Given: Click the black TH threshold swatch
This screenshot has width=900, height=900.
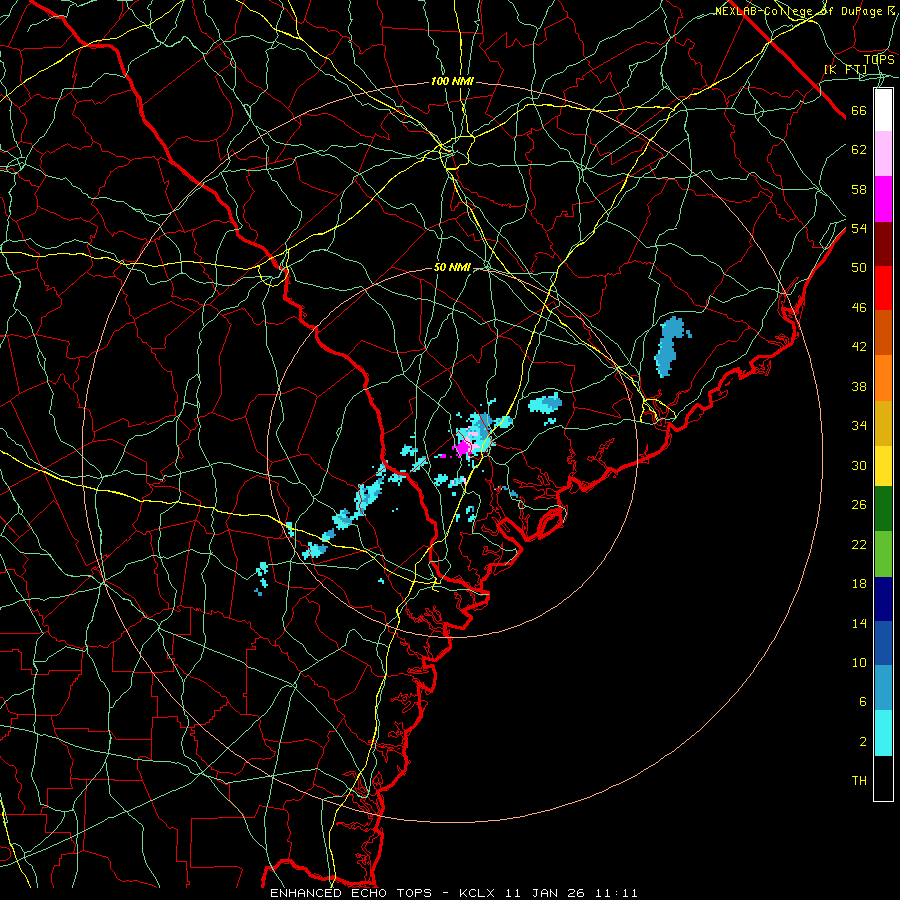Looking at the screenshot, I should pyautogui.click(x=883, y=778).
